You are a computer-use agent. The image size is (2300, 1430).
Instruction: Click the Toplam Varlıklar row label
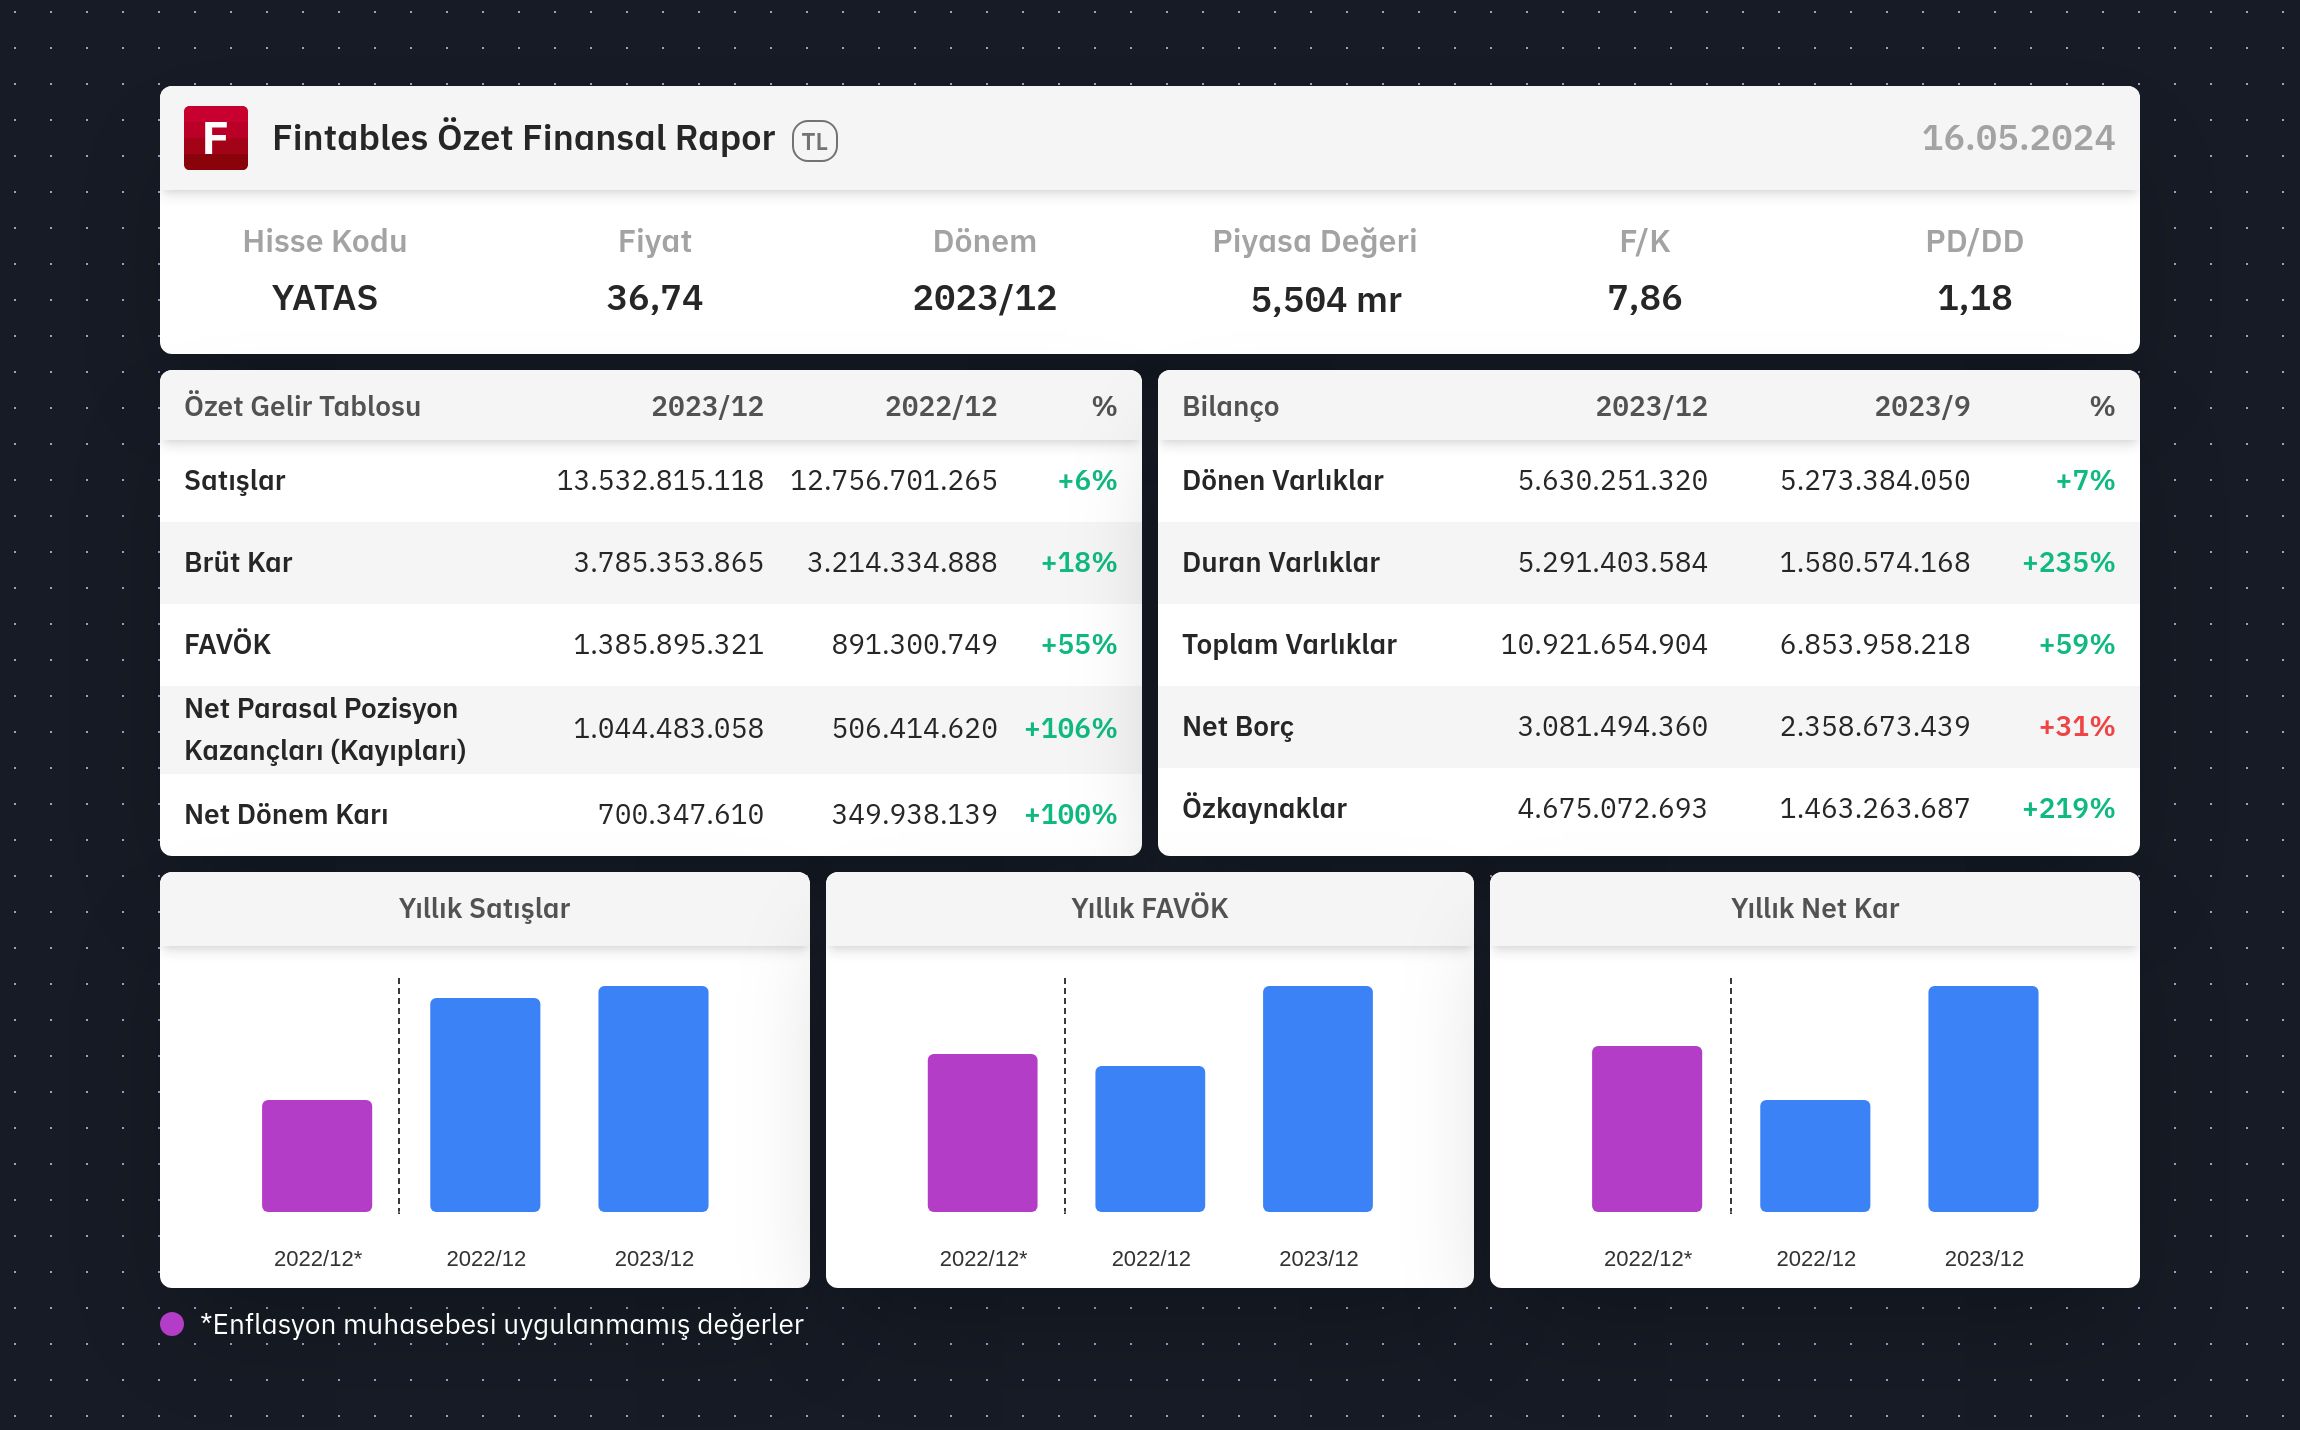point(1290,644)
